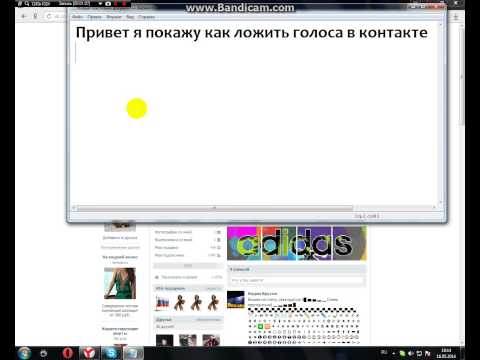Open the first friend thumbnail
Screen dimensions: 480x360
pos(165,341)
